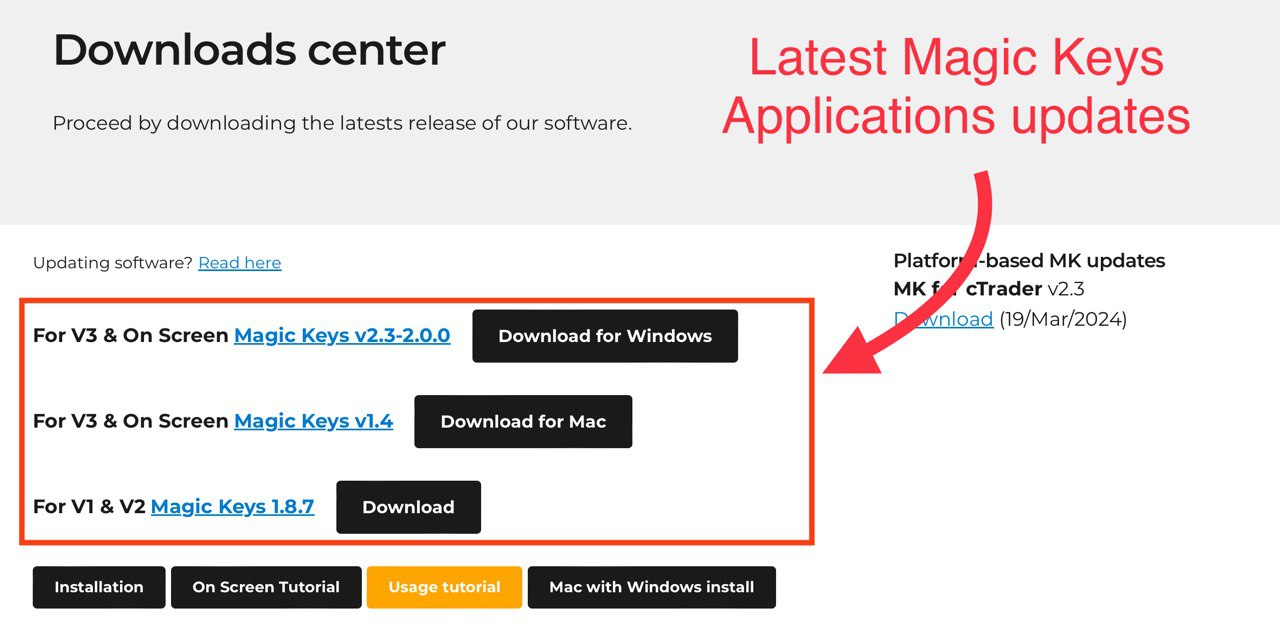This screenshot has height=625, width=1280.
Task: Open the Installation guide button
Action: click(99, 587)
